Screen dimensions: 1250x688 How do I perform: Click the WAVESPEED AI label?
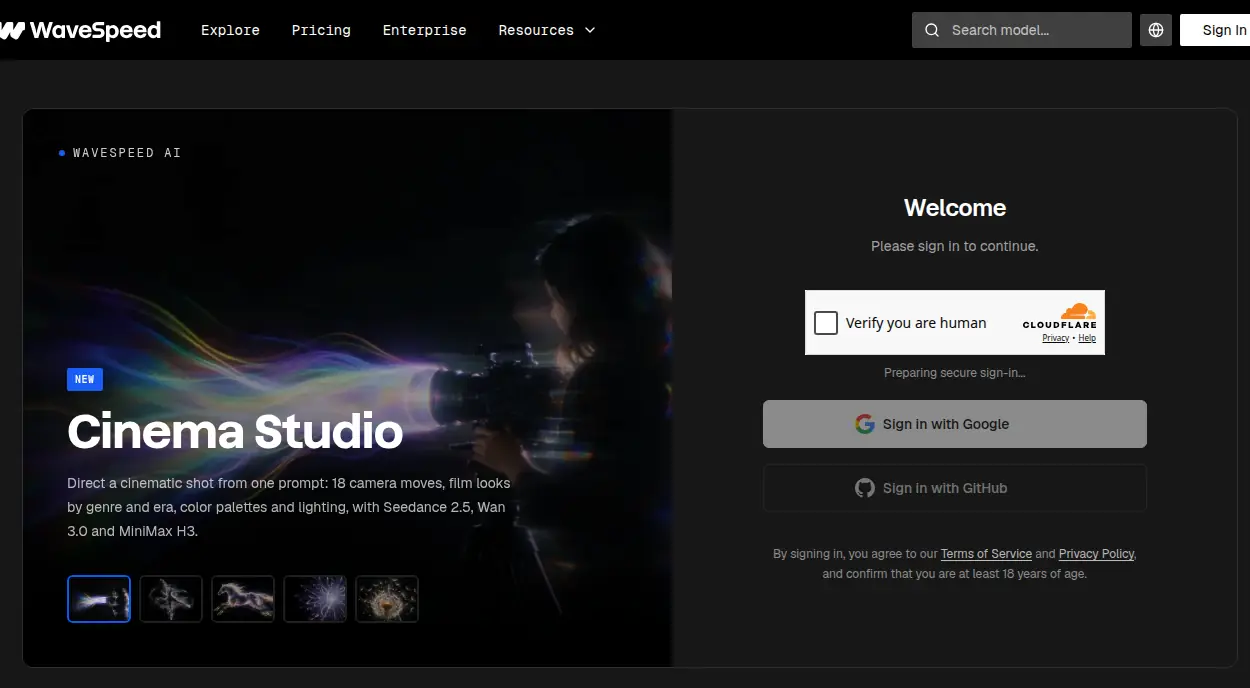pos(127,153)
